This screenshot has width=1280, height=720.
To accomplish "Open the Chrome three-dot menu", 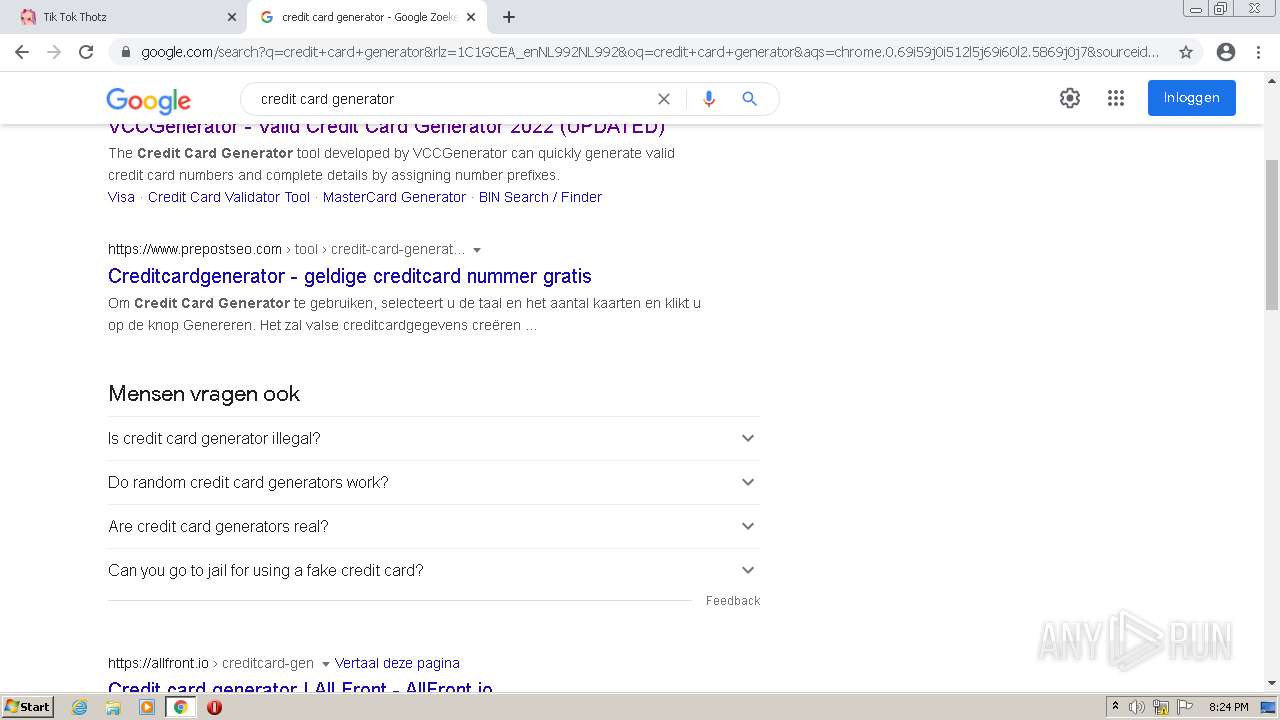I will (x=1258, y=52).
